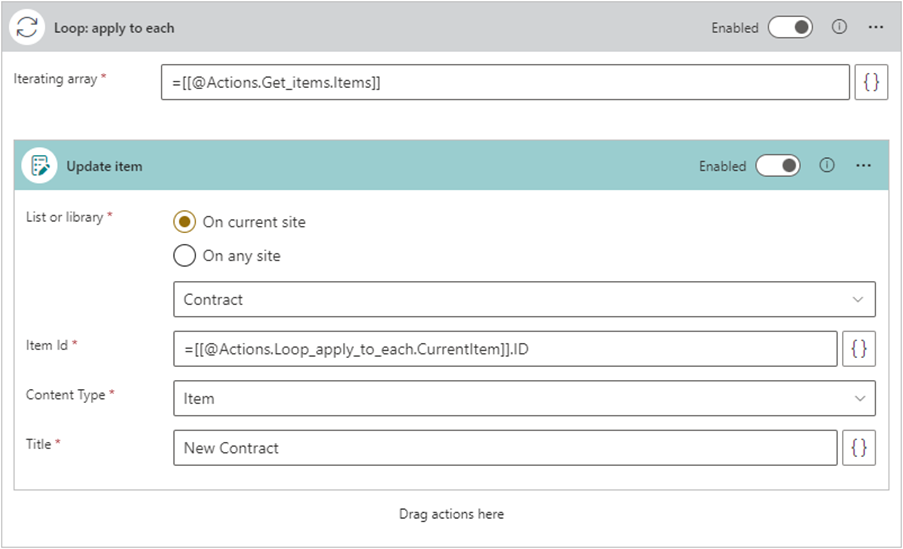Image resolution: width=903 pixels, height=549 pixels.
Task: Open expression editor for Iterating array
Action: click(871, 83)
